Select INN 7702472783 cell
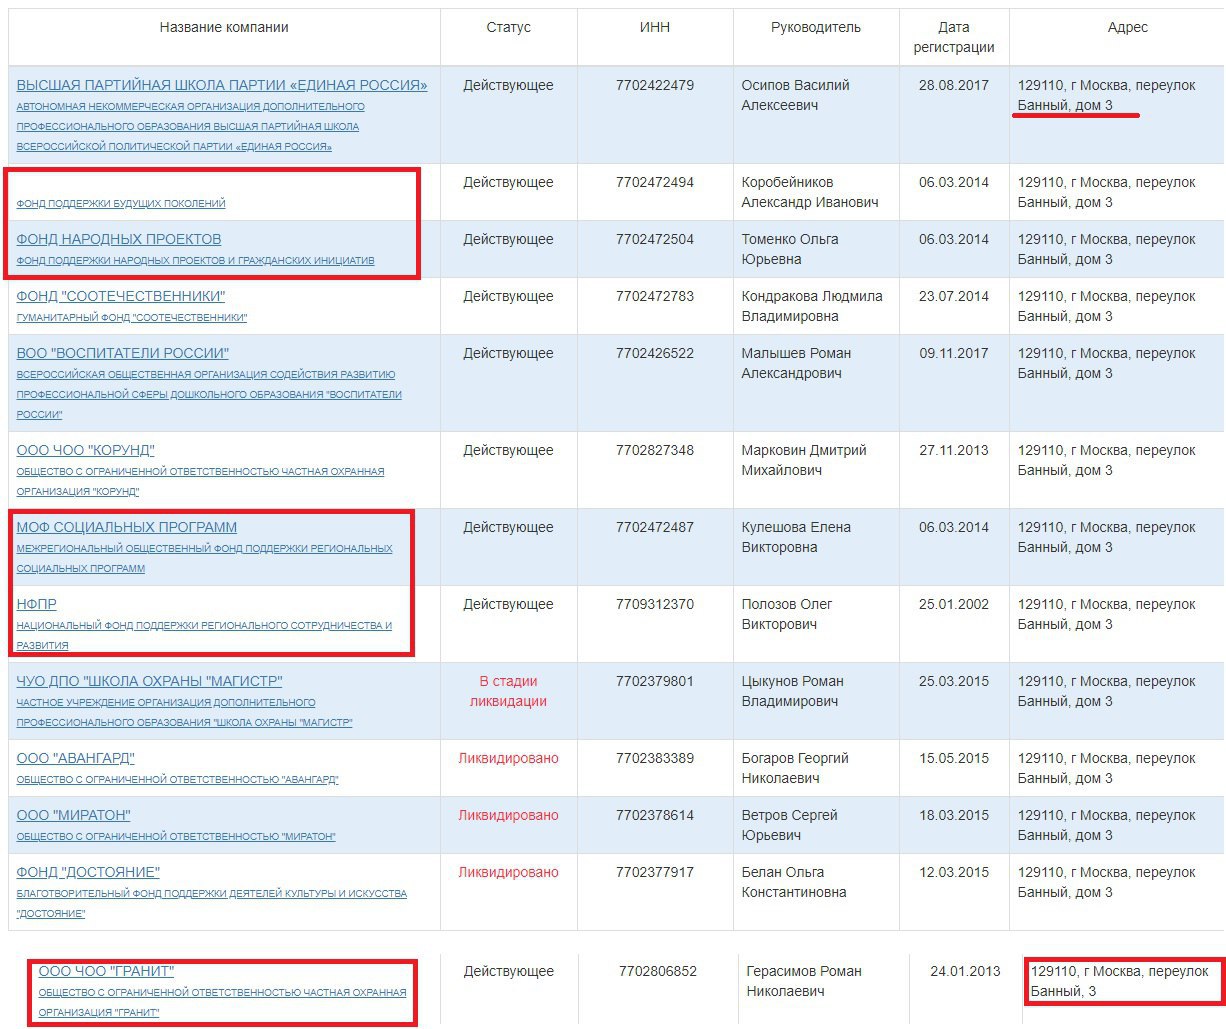This screenshot has height=1029, width=1226. pos(655,296)
